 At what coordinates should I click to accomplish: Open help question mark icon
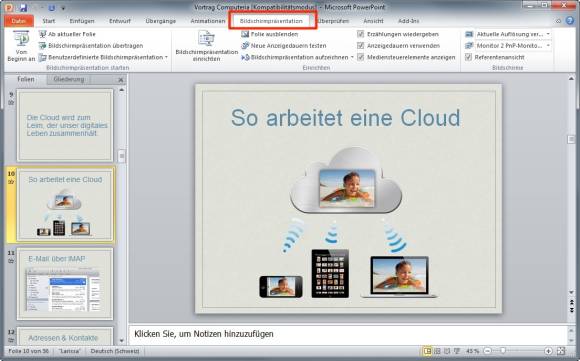click(570, 21)
